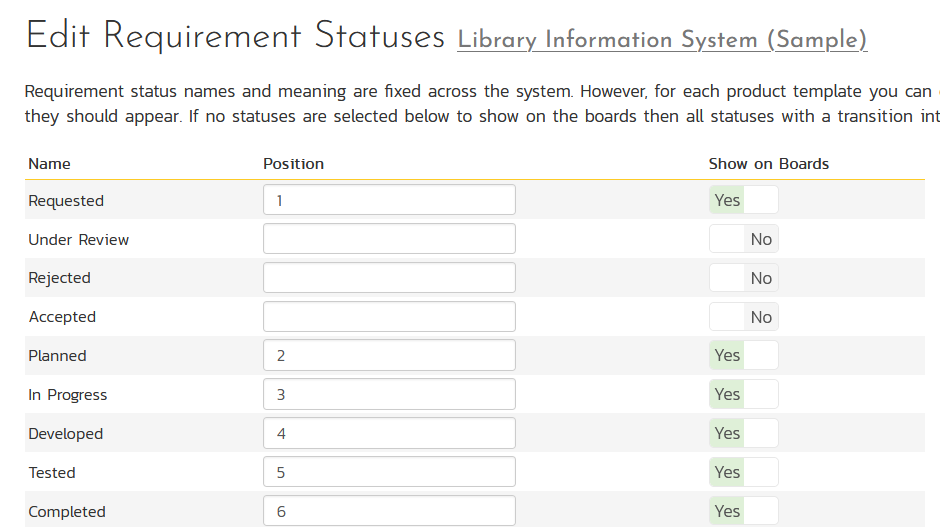940x527 pixels.
Task: Click the Position box for Tested
Action: tap(389, 472)
